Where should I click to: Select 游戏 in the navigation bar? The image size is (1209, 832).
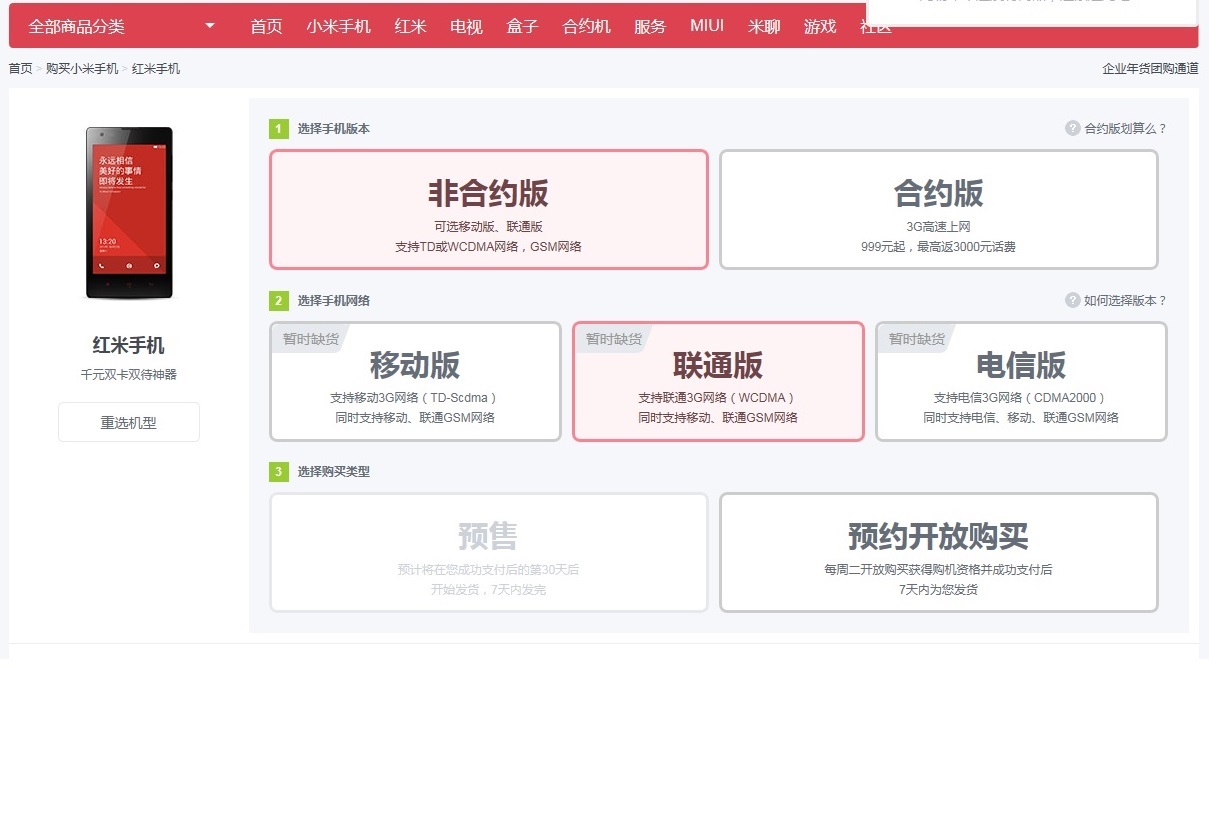click(820, 27)
